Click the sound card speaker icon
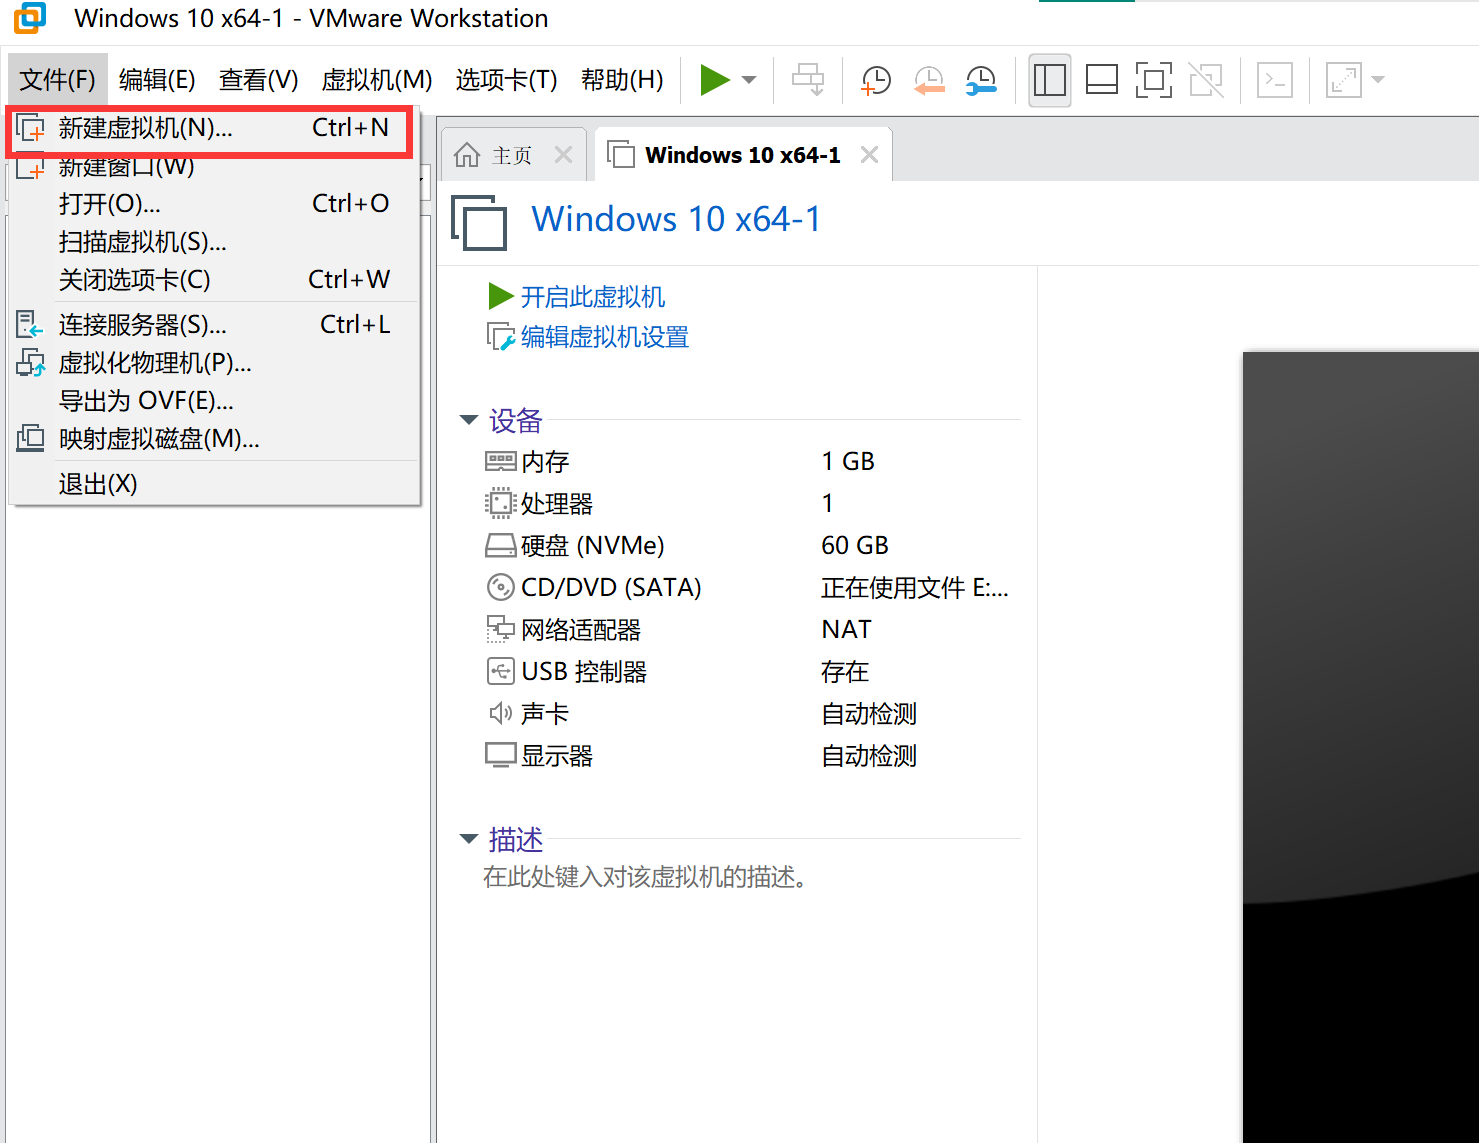1479x1143 pixels. point(500,713)
